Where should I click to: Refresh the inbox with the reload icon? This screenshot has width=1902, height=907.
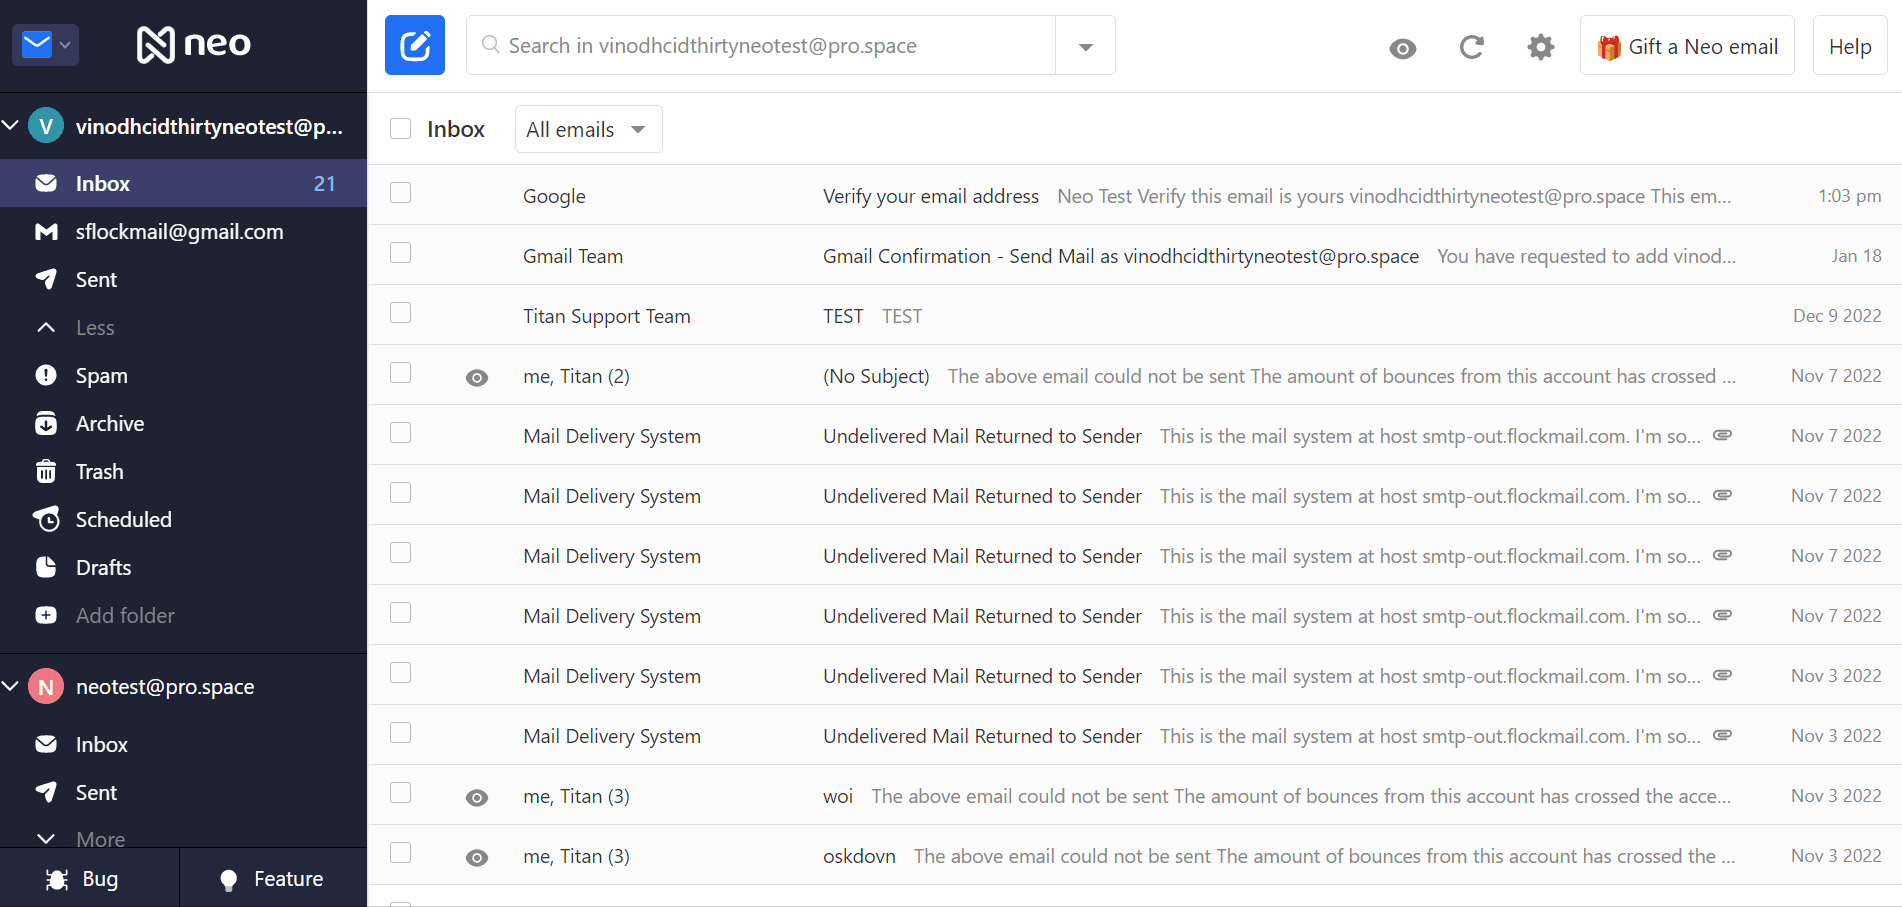(1471, 47)
